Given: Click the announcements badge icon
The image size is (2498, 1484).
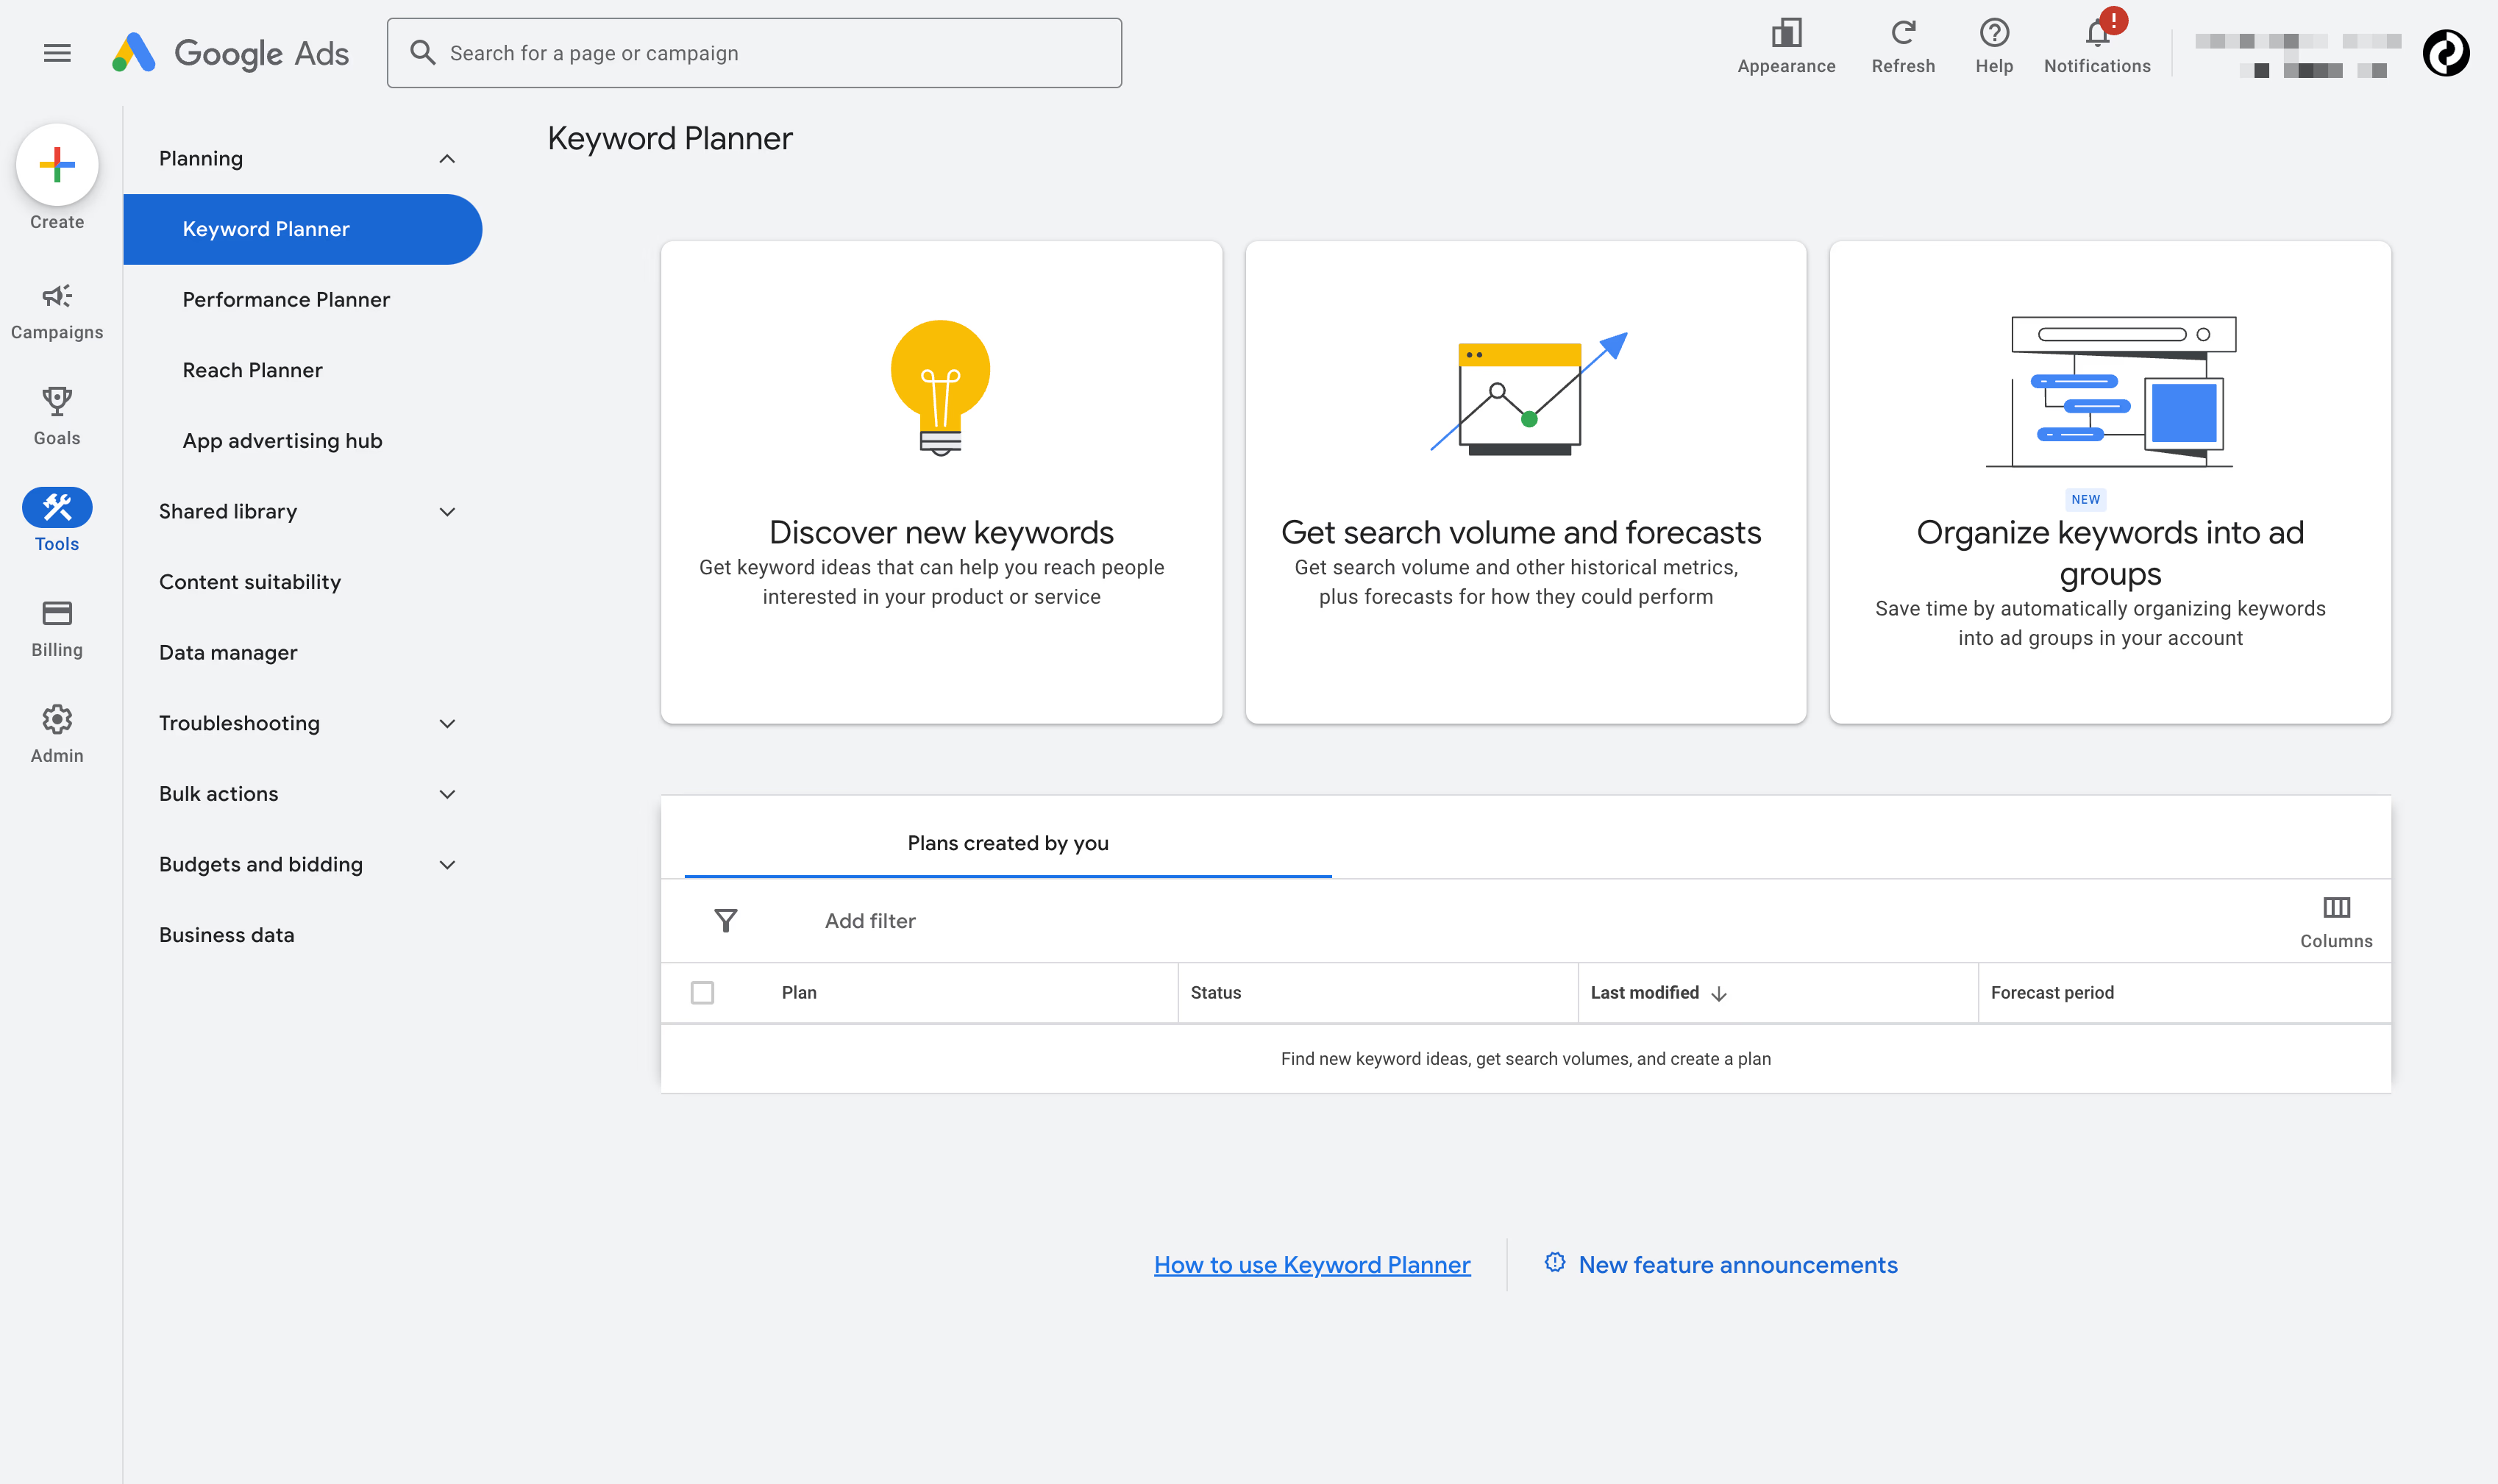Looking at the screenshot, I should (x=1554, y=1263).
